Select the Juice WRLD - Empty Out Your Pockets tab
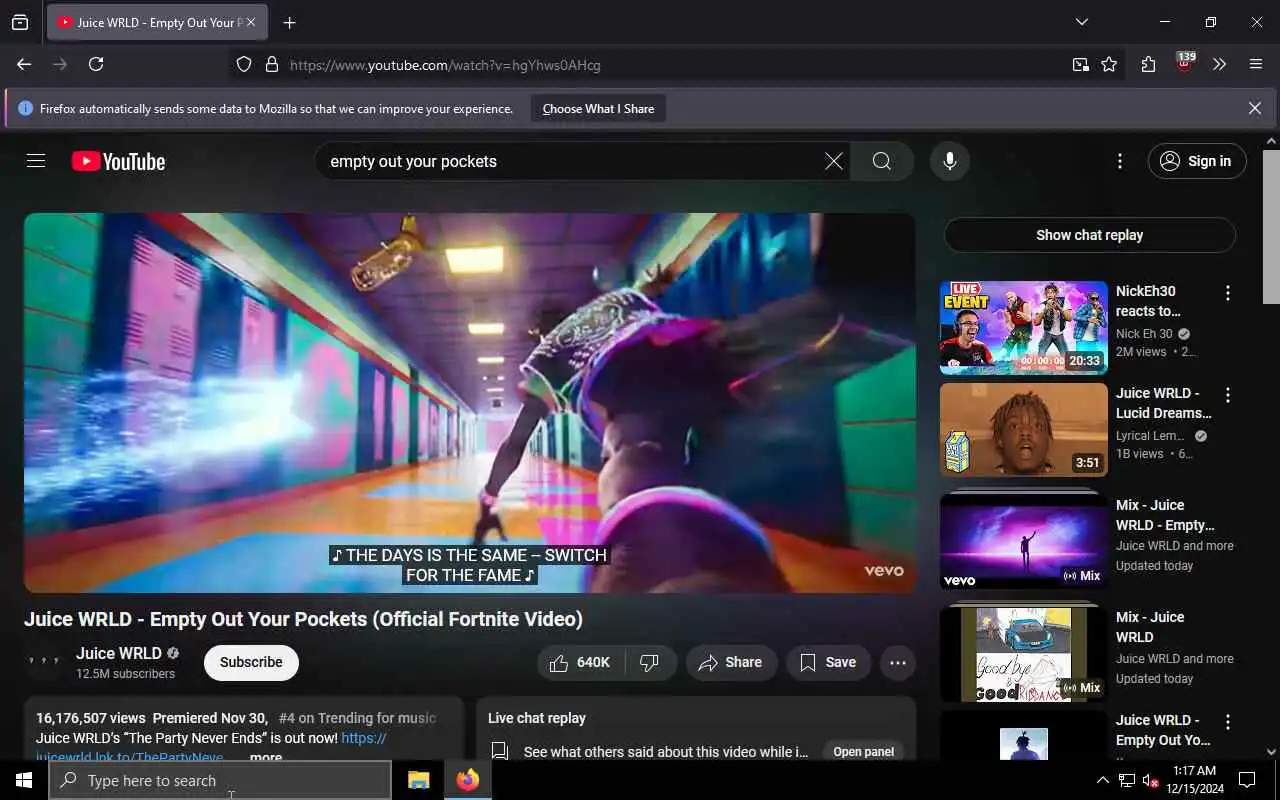 pyautogui.click(x=157, y=22)
